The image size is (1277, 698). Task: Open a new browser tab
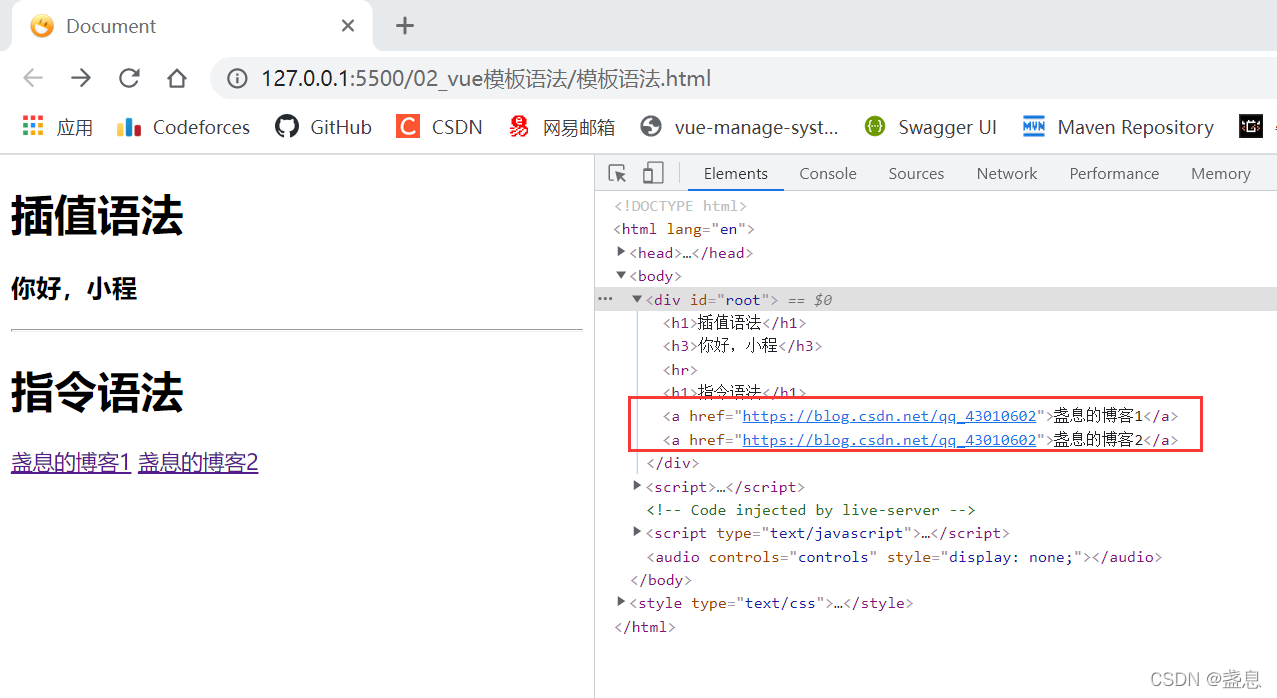pyautogui.click(x=405, y=26)
